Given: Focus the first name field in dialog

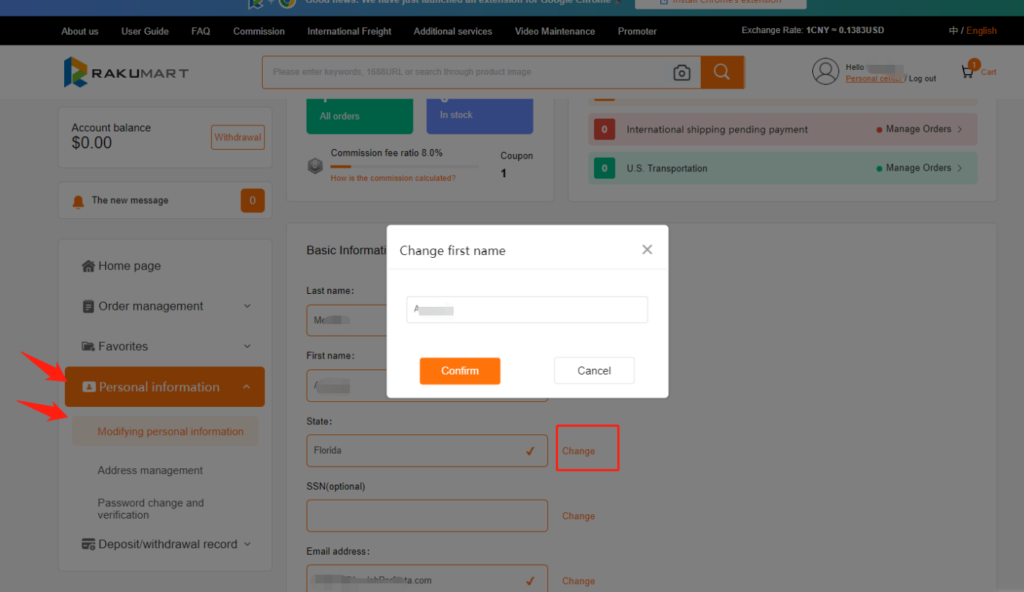Looking at the screenshot, I should point(527,310).
